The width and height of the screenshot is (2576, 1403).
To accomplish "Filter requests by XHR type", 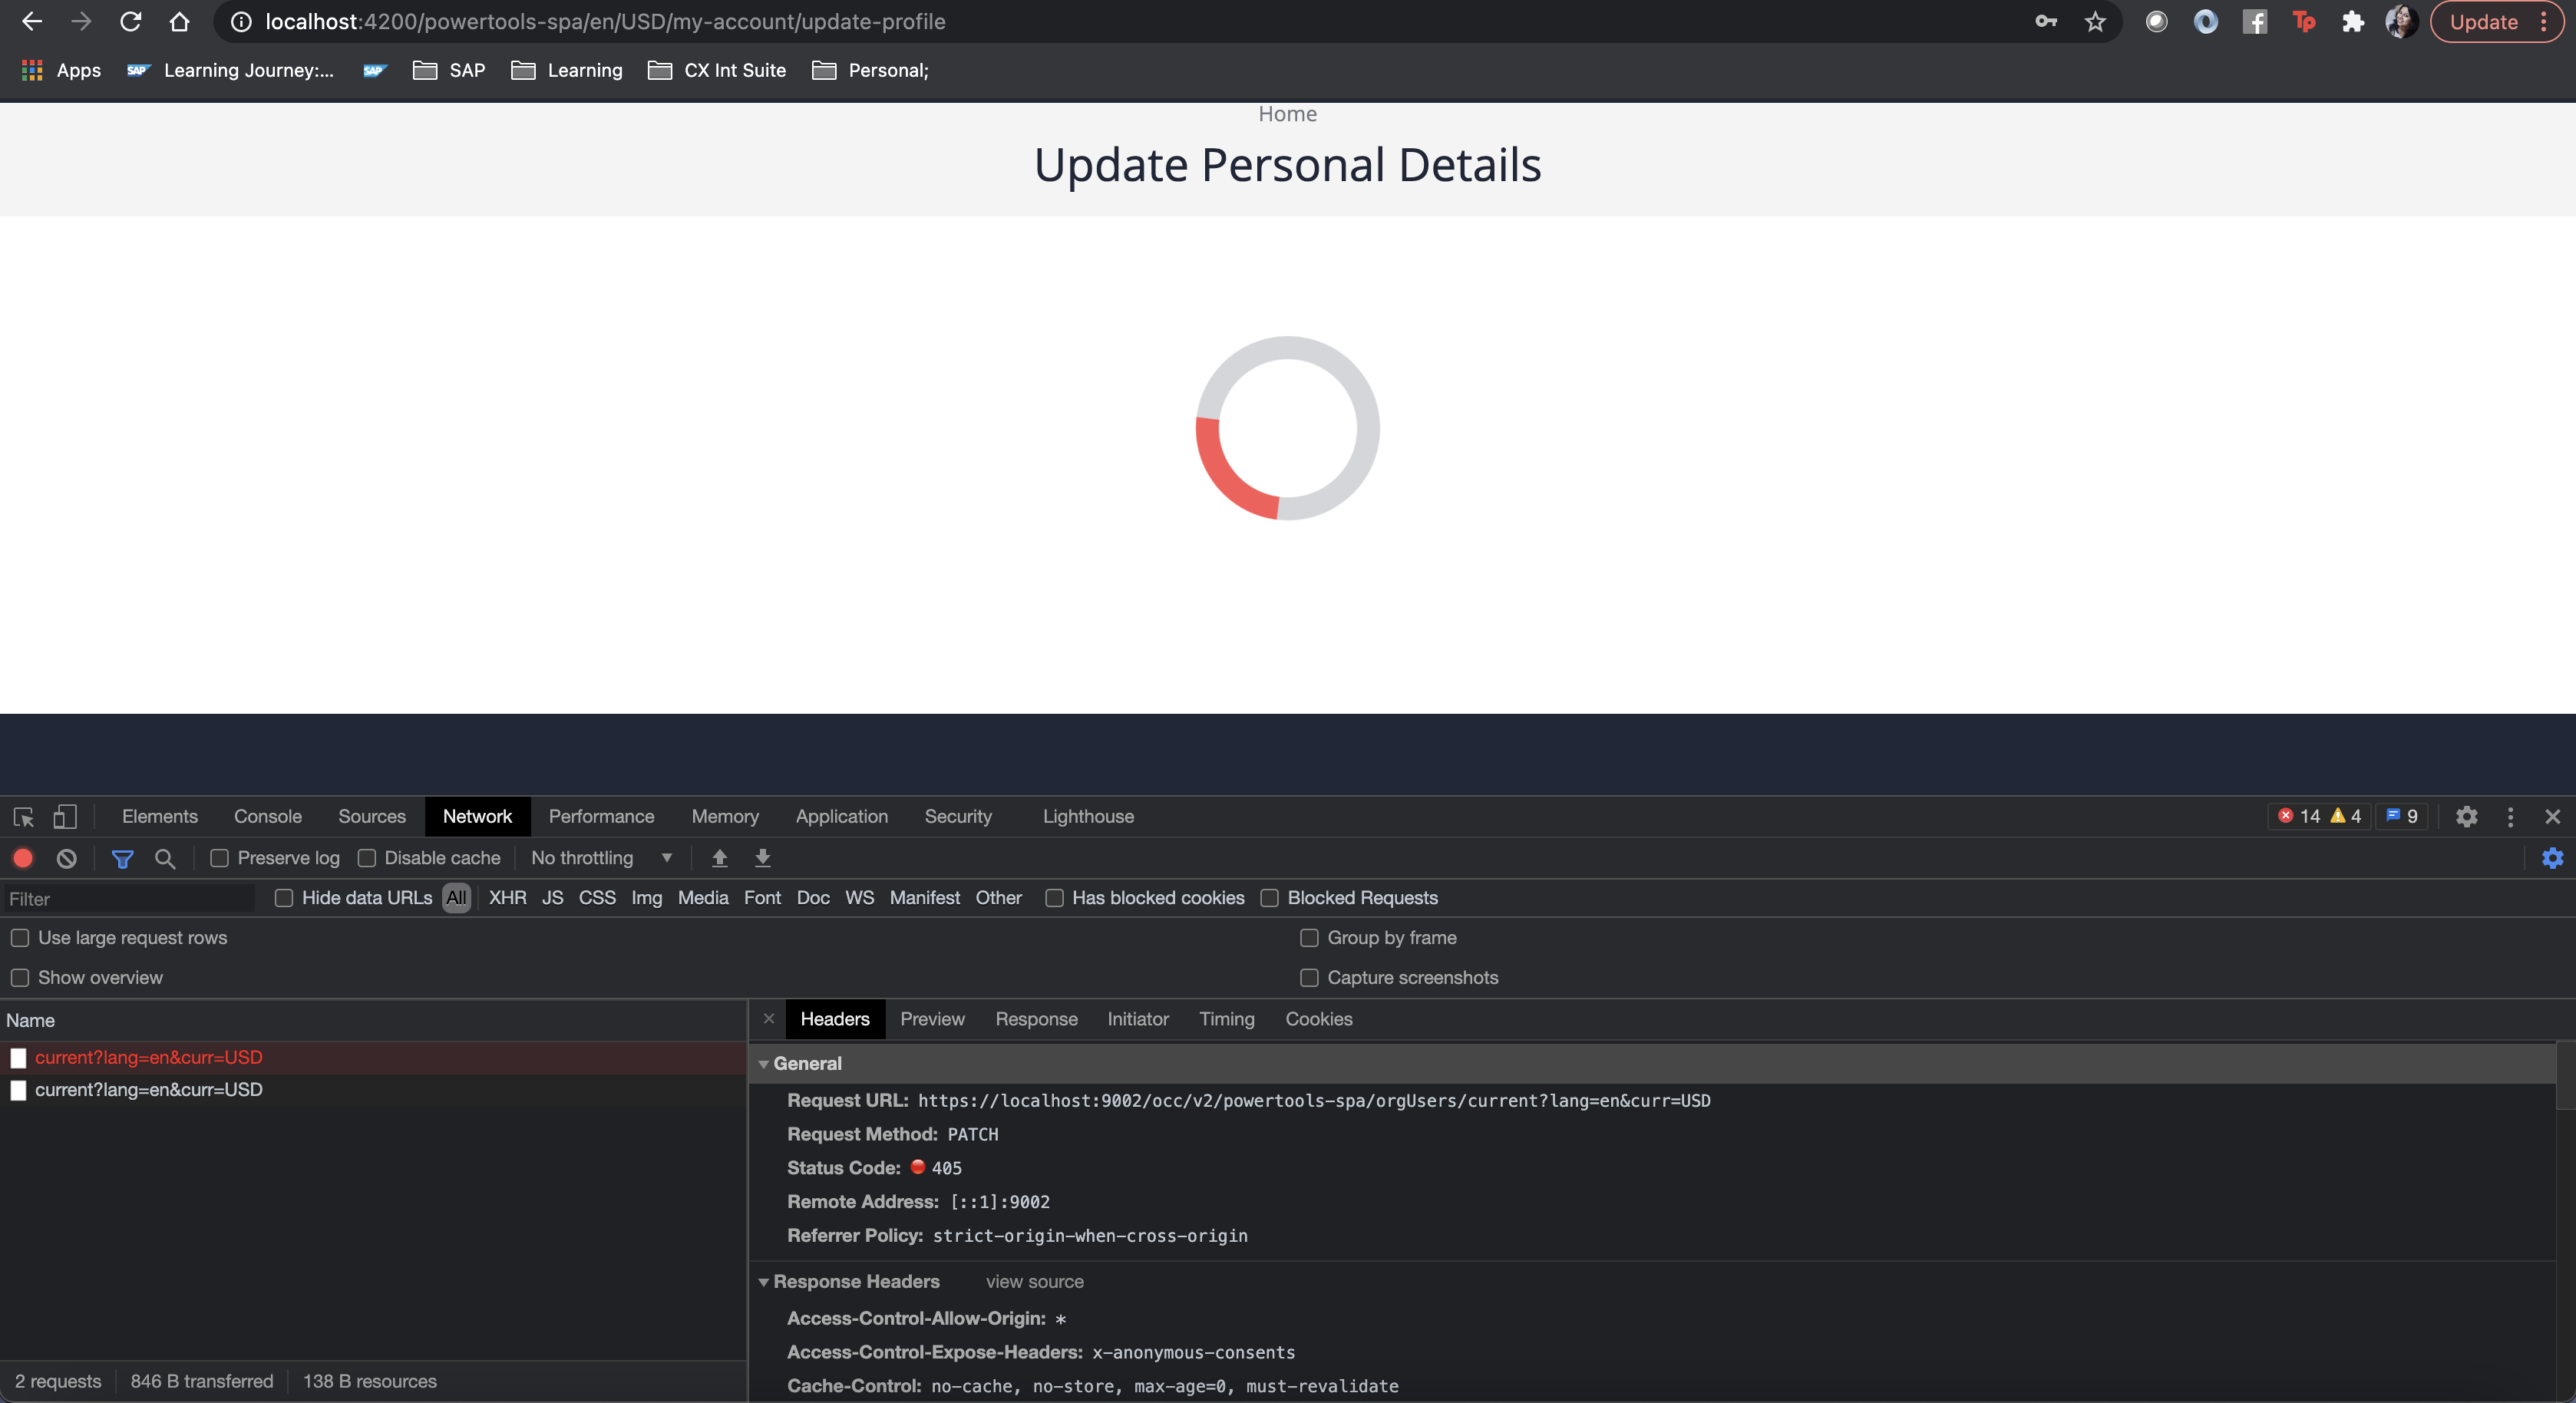I will [507, 898].
